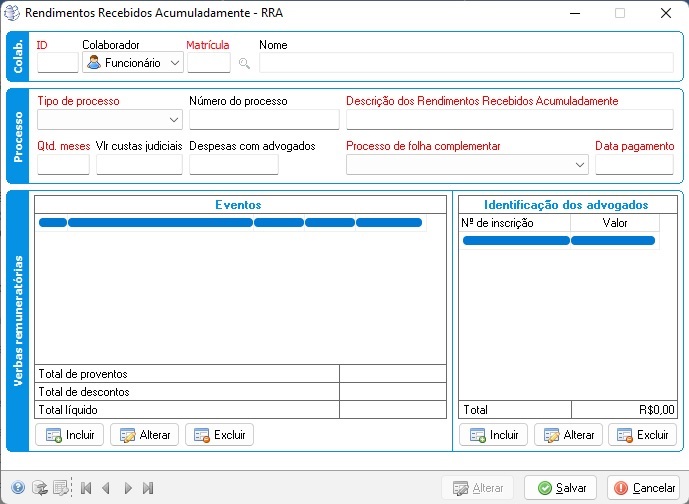Click Incluir under Identificação dos advogados

point(494,435)
